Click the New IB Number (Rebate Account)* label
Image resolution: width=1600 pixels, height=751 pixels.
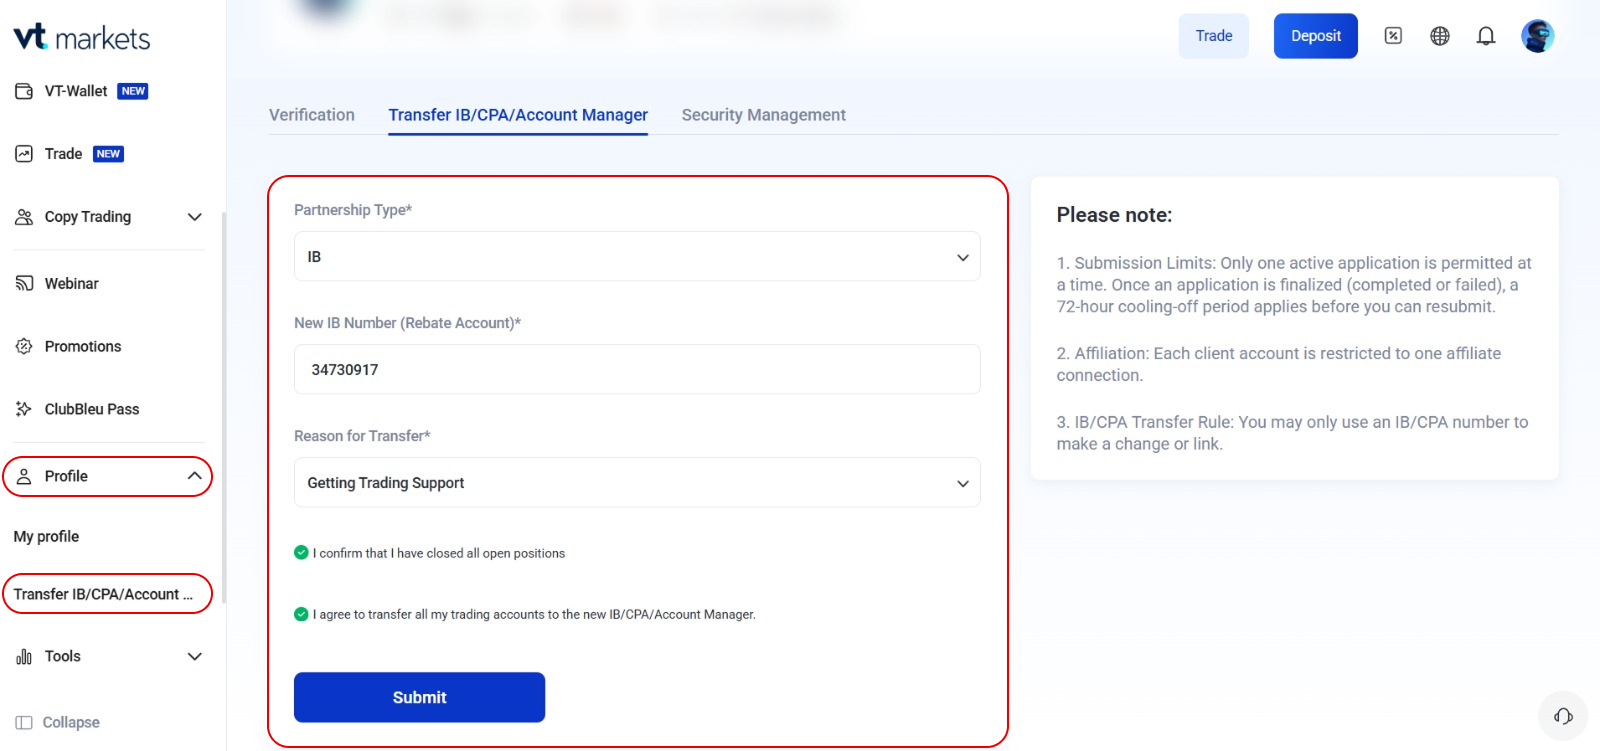[x=407, y=323]
